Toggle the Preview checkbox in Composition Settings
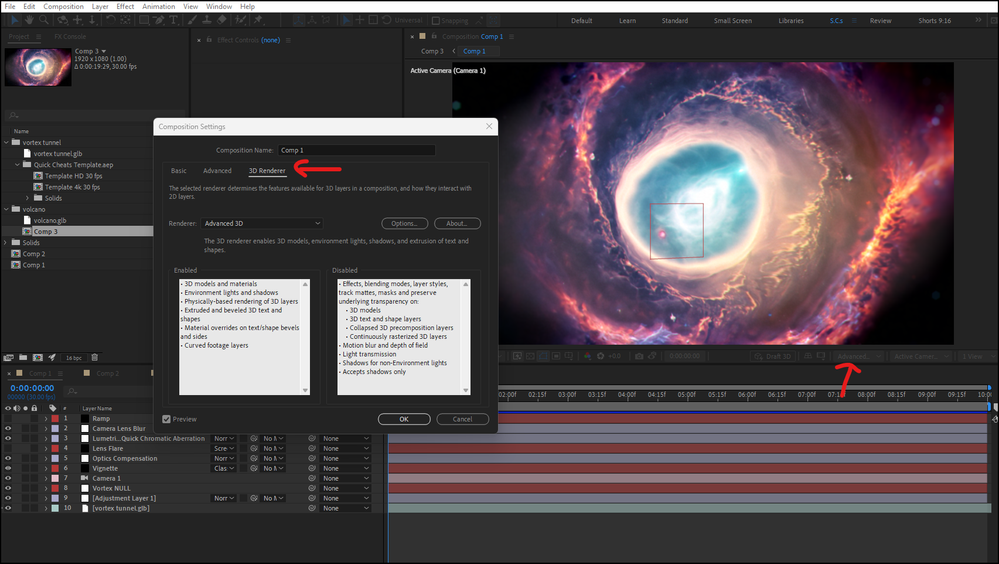 [x=166, y=419]
